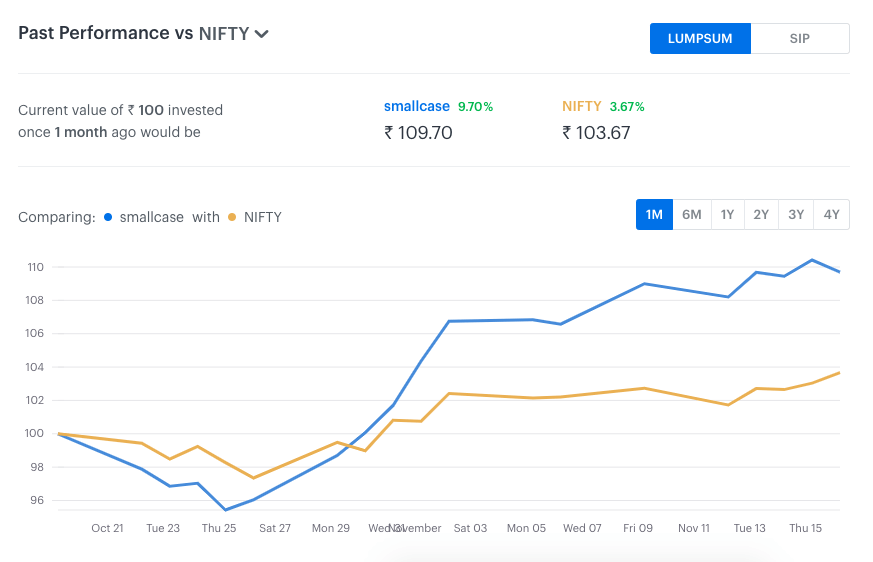Select the LUMPSUM investment mode
The width and height of the screenshot is (873, 562).
[x=700, y=38]
